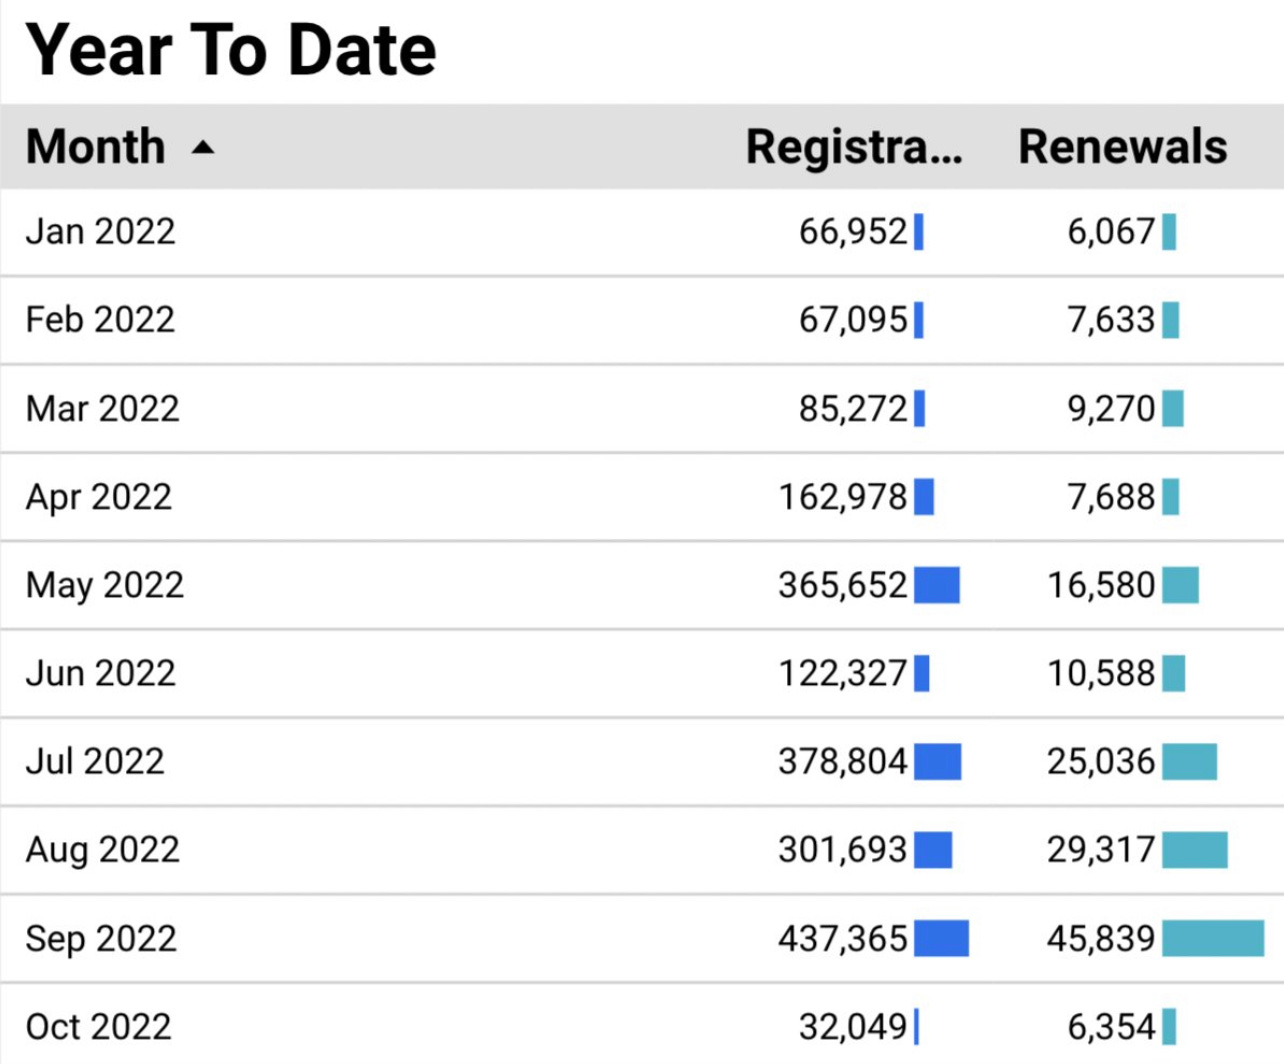This screenshot has height=1064, width=1284.
Task: Click renewals value 29,317
Action: click(x=1101, y=850)
